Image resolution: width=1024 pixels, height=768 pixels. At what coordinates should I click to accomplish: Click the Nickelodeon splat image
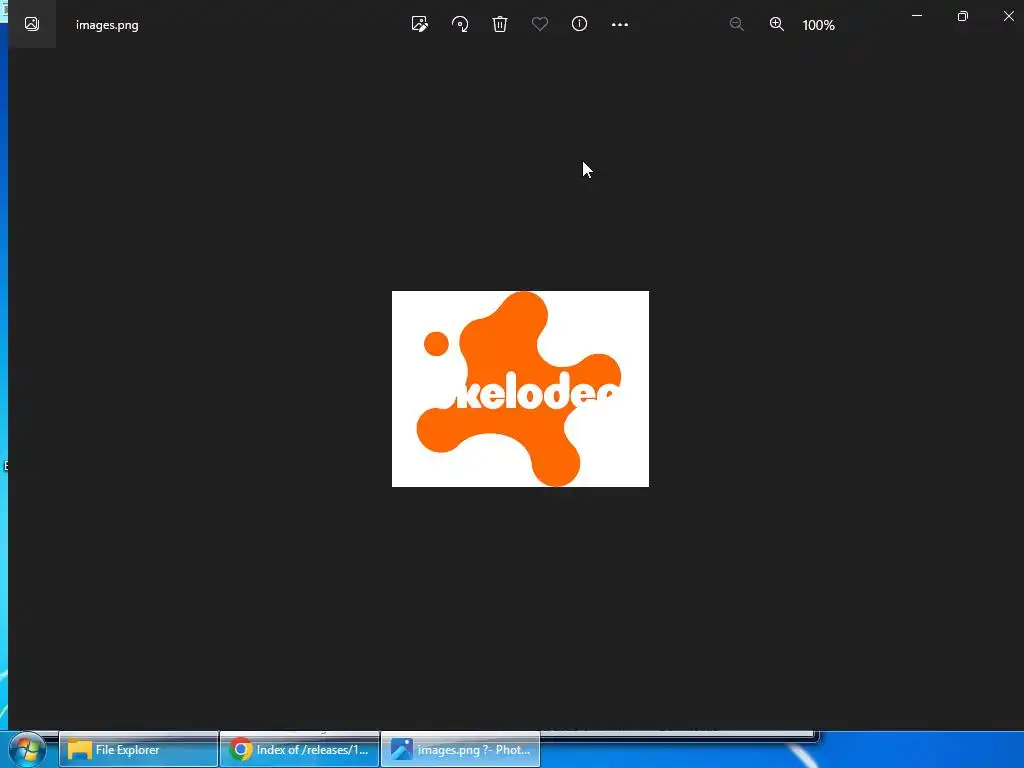point(520,389)
